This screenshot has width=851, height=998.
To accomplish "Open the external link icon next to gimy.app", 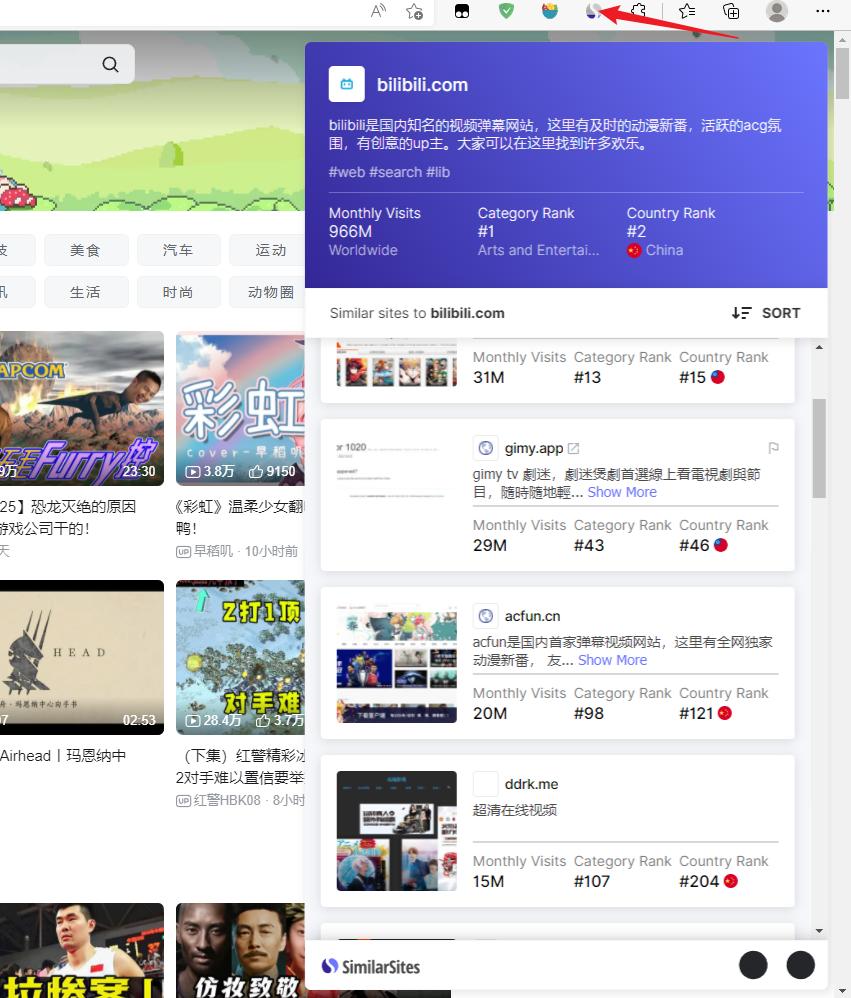I will click(572, 447).
